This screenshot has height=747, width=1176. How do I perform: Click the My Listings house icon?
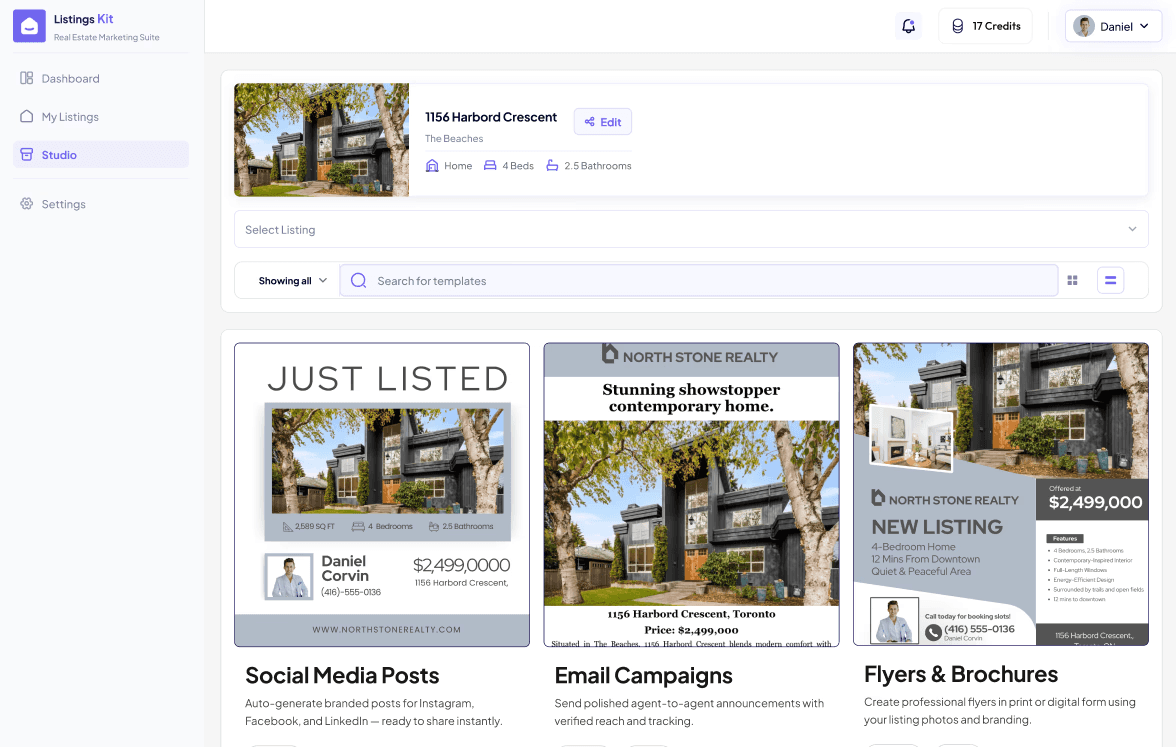click(x=26, y=116)
